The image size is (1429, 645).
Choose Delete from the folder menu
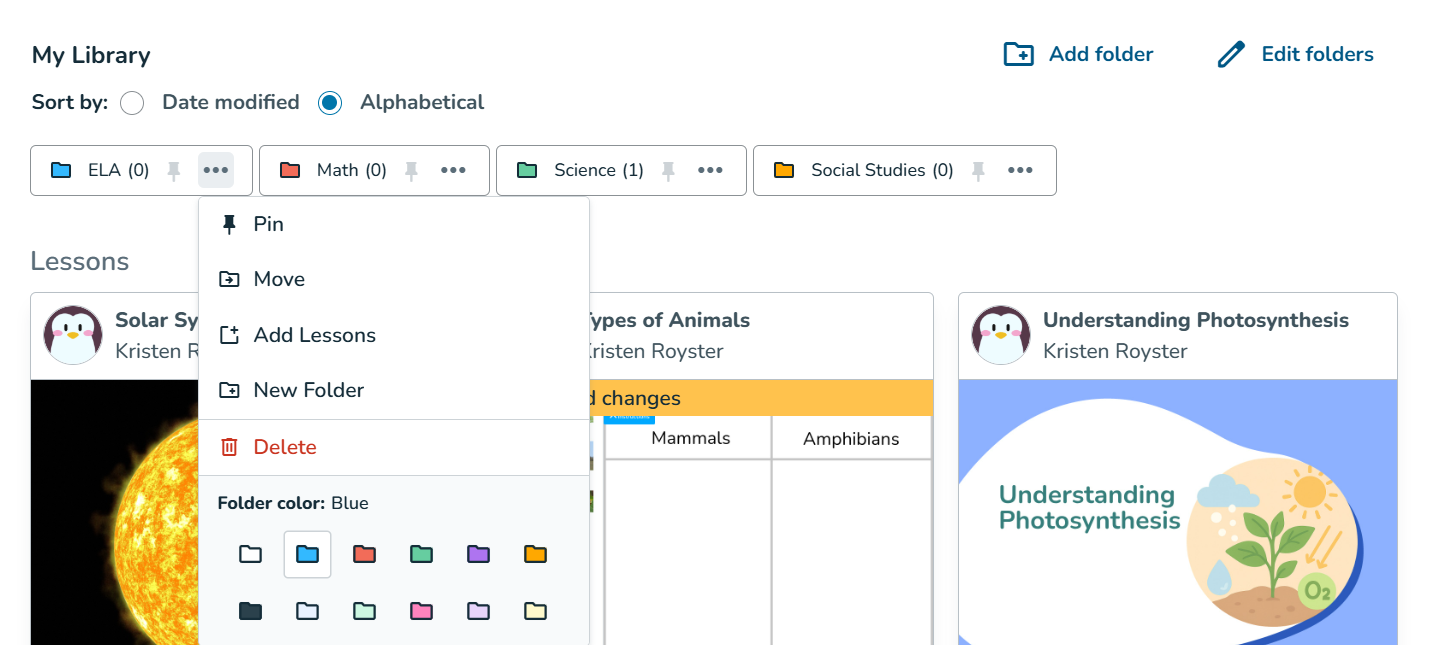coord(394,447)
